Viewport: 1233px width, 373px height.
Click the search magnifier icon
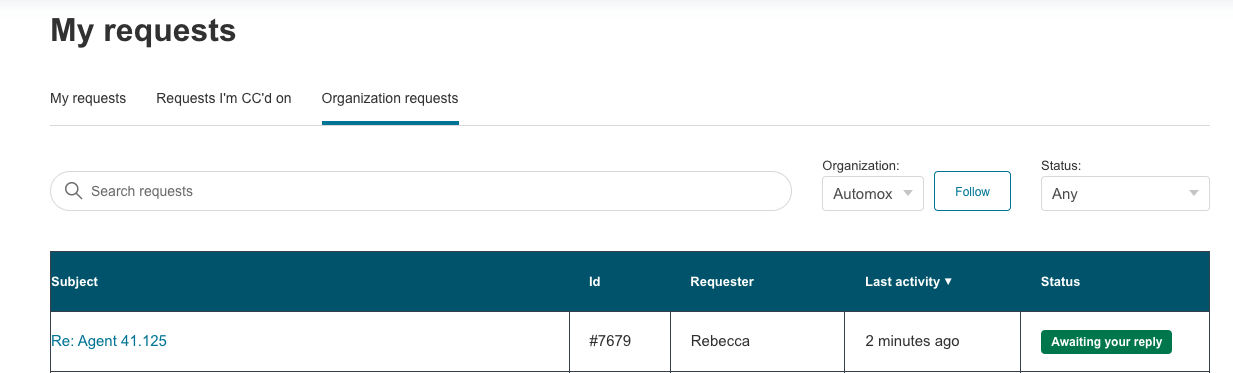[73, 191]
